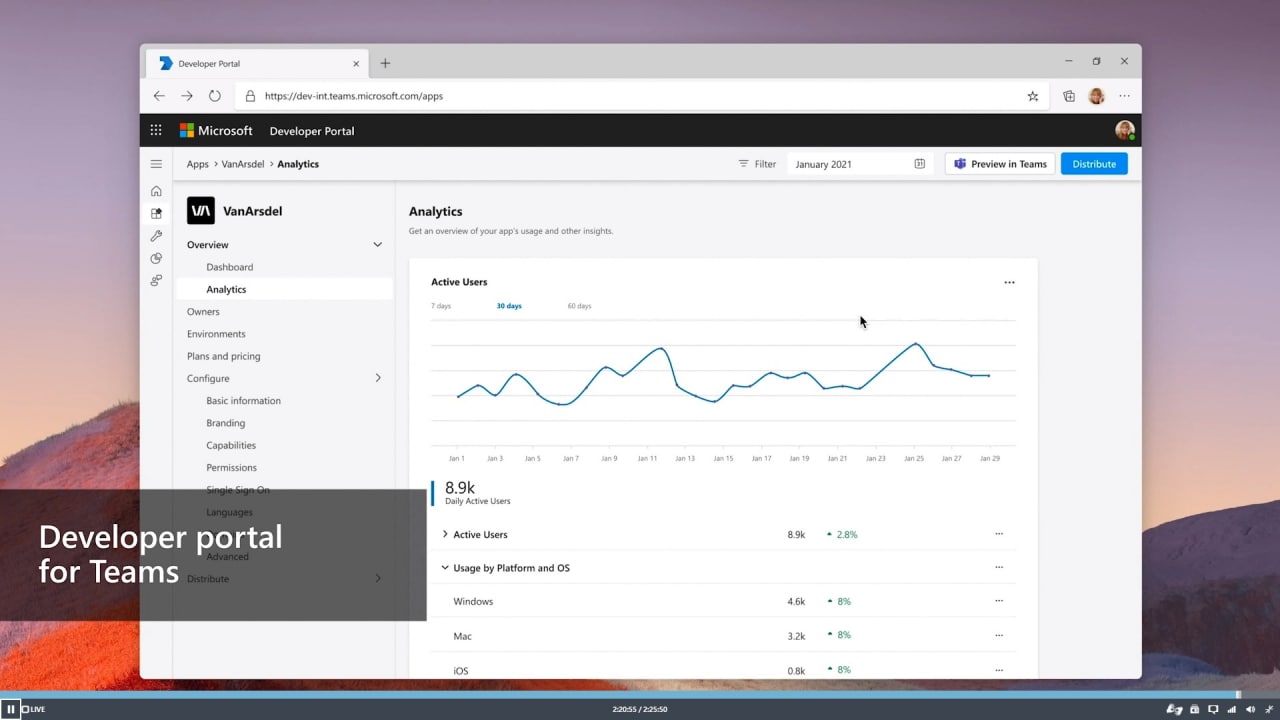
Task: Open the player calendar icon
Action: (1194, 709)
